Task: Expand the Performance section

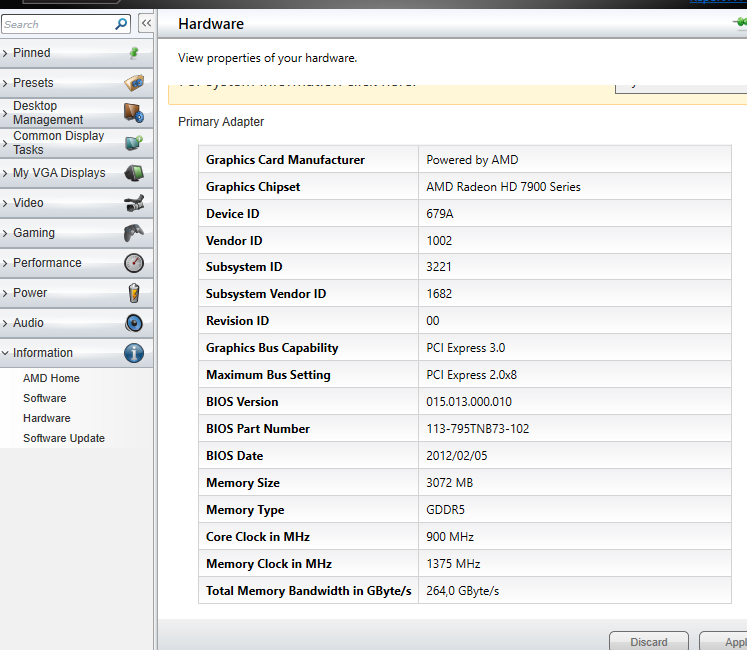Action: 5,263
